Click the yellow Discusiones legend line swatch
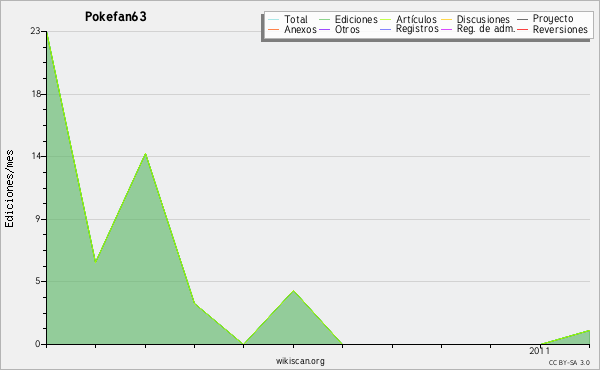This screenshot has height=370, width=600. pyautogui.click(x=447, y=19)
